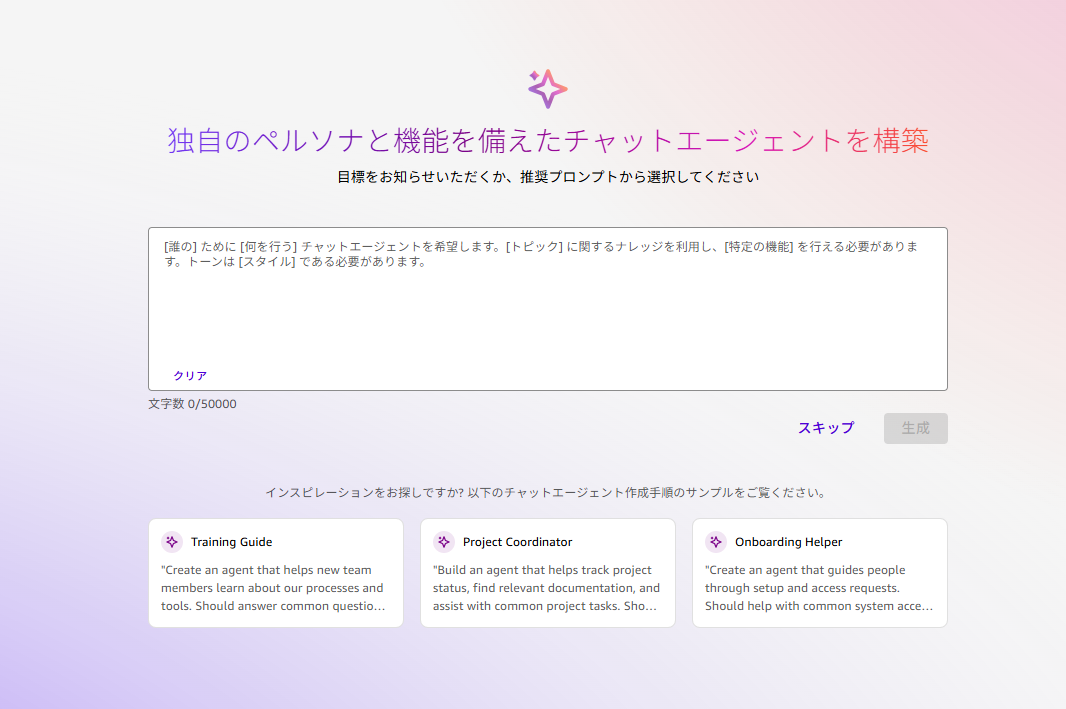
Task: Focus the empty area of the prompt box
Action: 547,320
